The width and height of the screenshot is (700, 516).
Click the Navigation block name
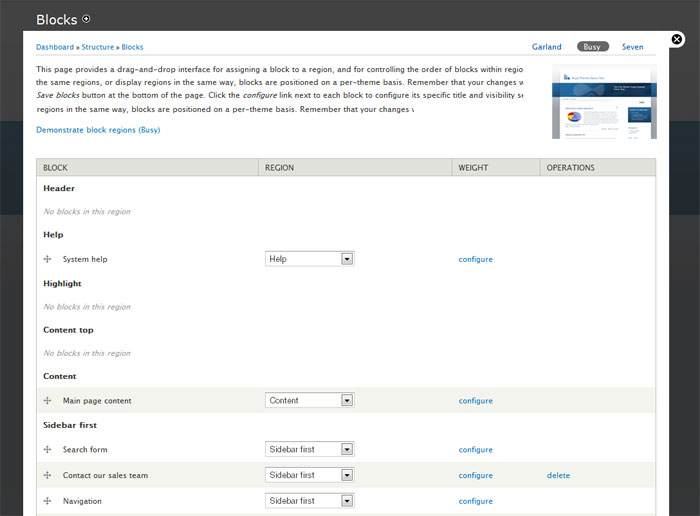click(82, 501)
